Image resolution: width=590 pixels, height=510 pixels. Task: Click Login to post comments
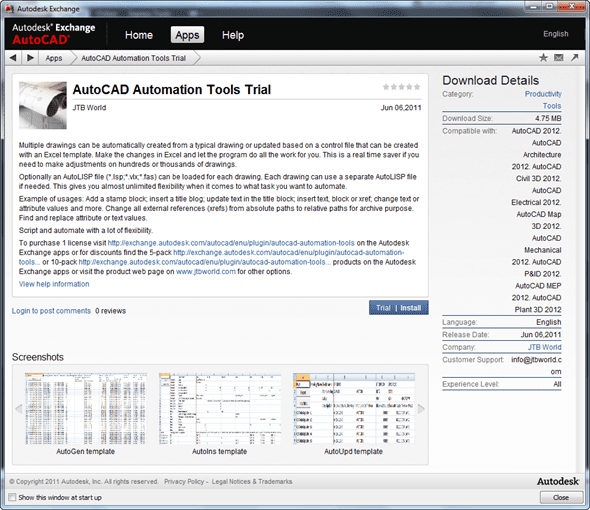[x=51, y=311]
